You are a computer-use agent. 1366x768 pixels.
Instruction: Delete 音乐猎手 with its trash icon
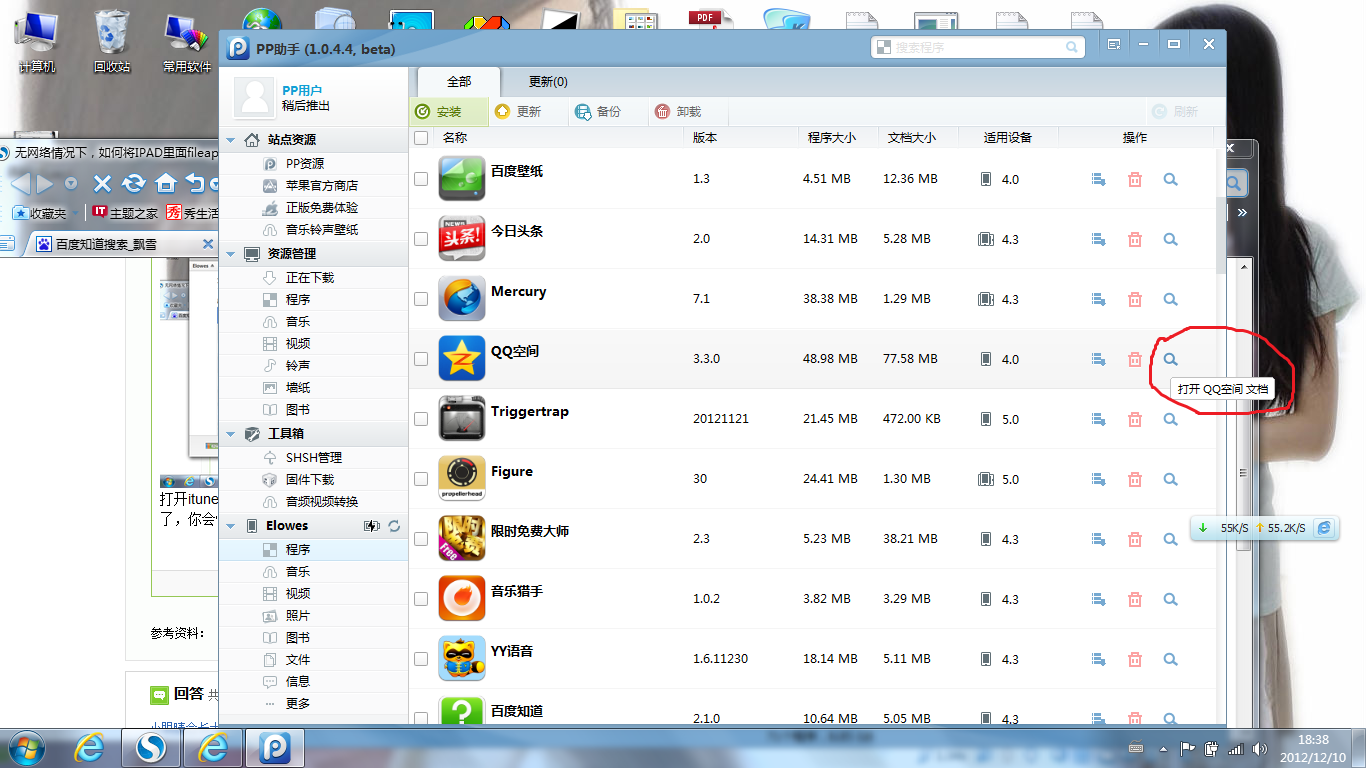(1135, 599)
